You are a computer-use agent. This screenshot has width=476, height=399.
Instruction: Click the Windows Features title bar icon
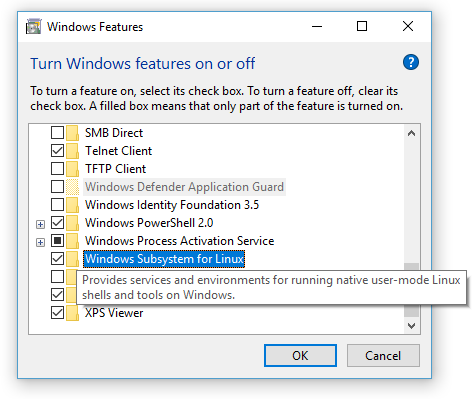(34, 27)
